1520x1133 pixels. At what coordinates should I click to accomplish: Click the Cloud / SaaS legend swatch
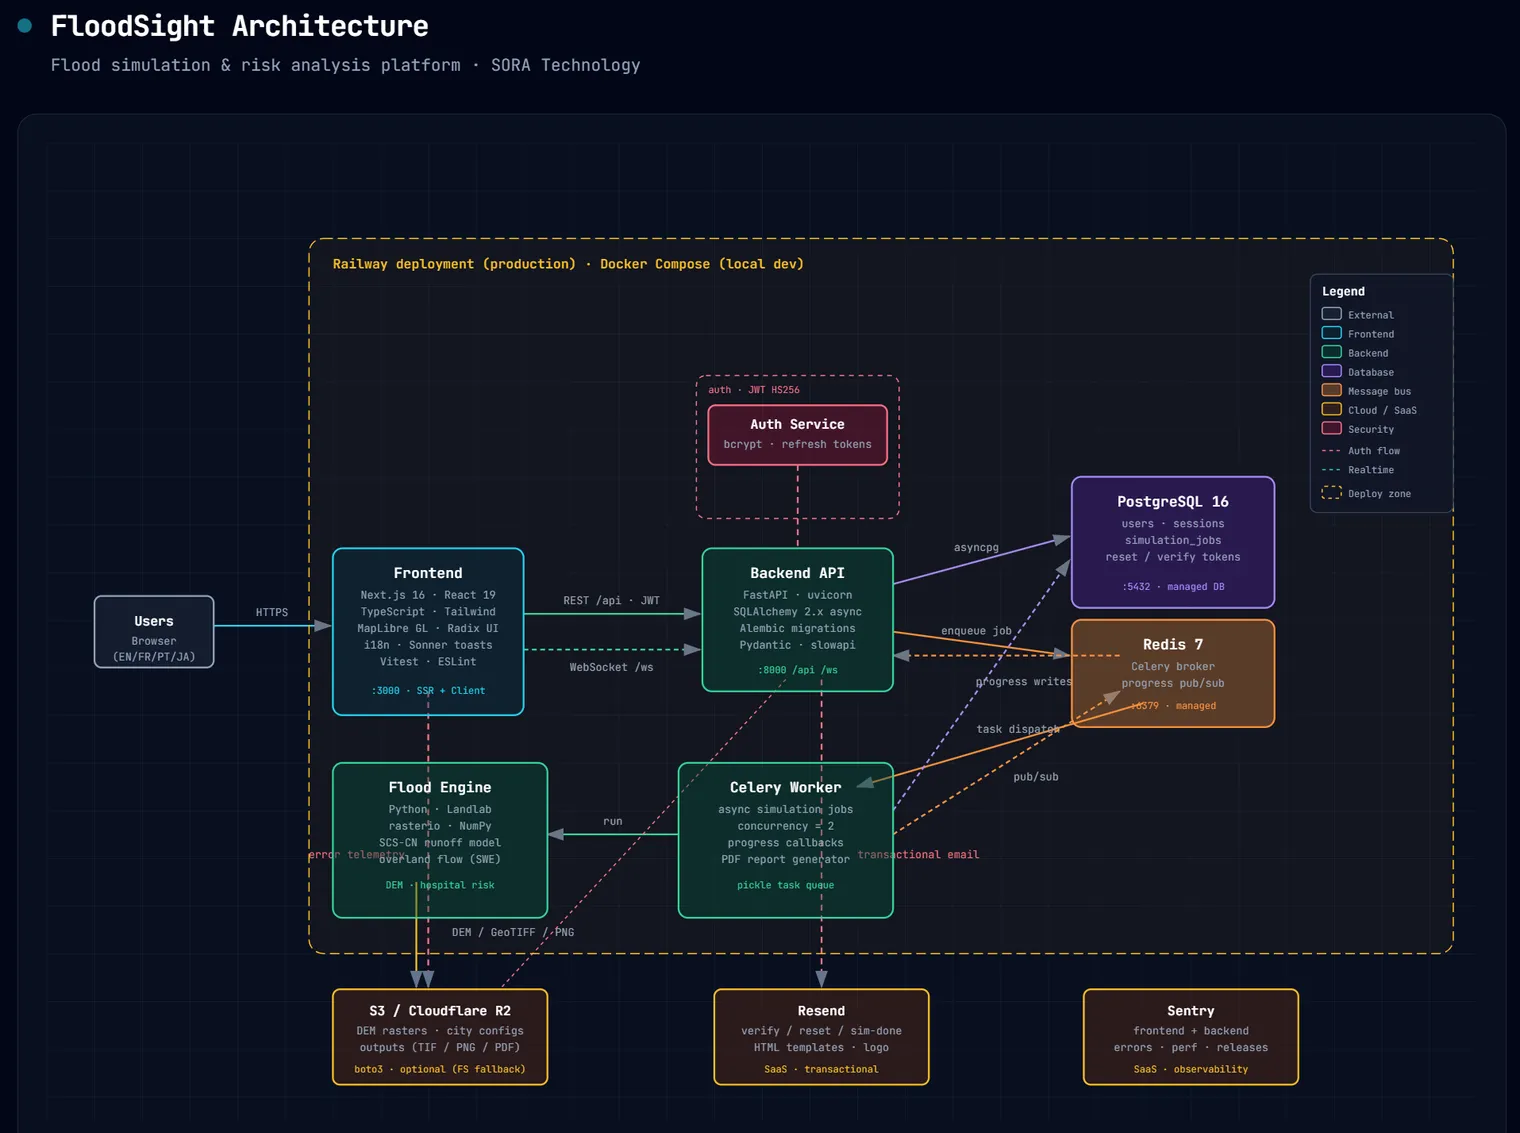(1332, 409)
